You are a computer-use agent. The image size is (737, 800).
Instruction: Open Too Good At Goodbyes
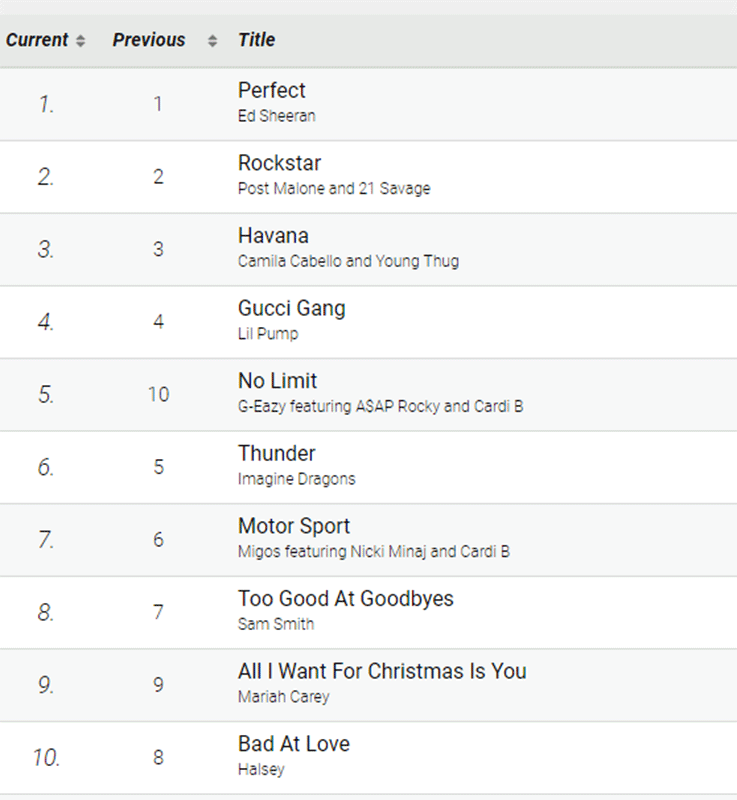[x=346, y=599]
